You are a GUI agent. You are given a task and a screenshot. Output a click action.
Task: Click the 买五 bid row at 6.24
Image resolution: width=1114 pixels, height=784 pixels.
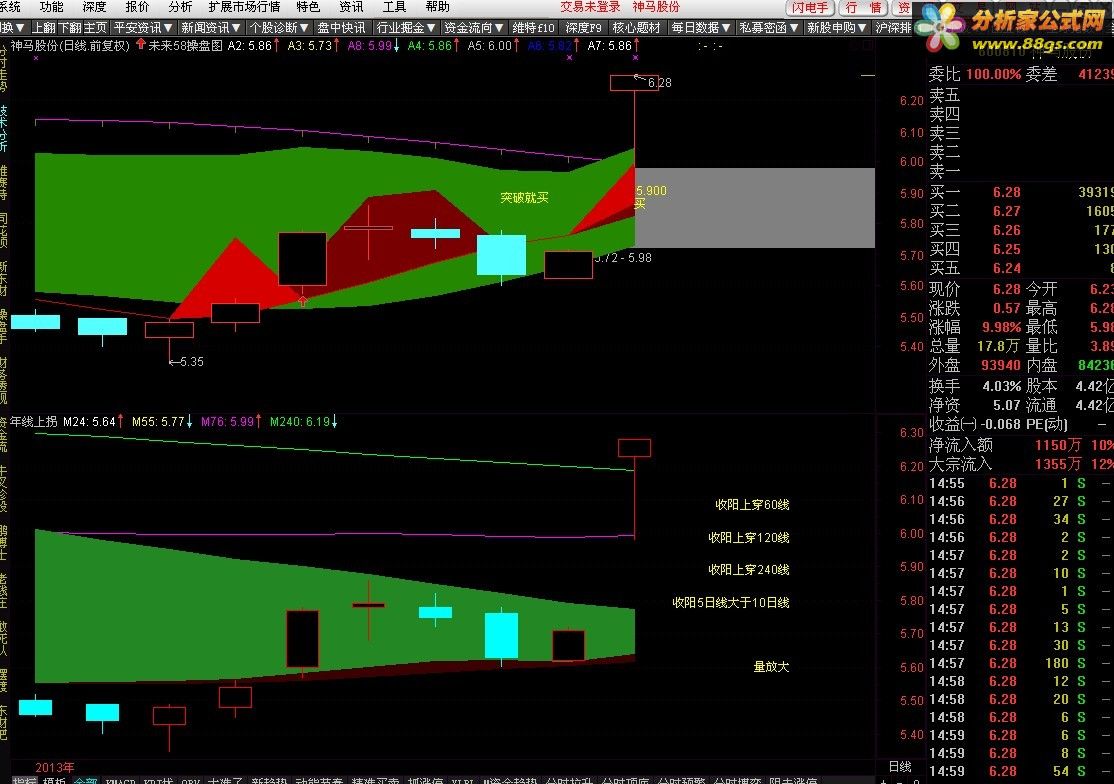point(1021,268)
